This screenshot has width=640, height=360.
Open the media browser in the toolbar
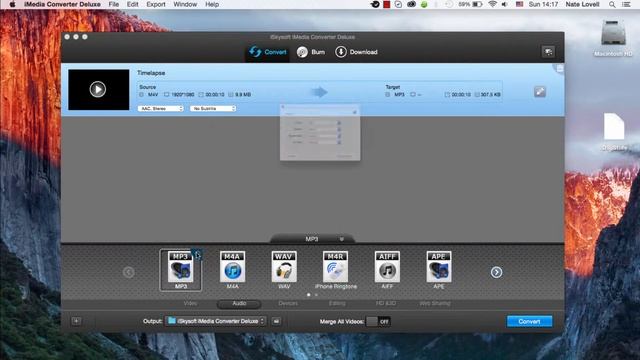pyautogui.click(x=548, y=52)
